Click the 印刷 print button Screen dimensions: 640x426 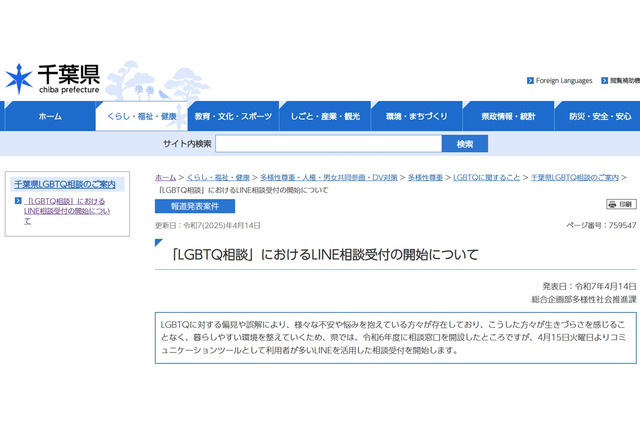pyautogui.click(x=621, y=204)
